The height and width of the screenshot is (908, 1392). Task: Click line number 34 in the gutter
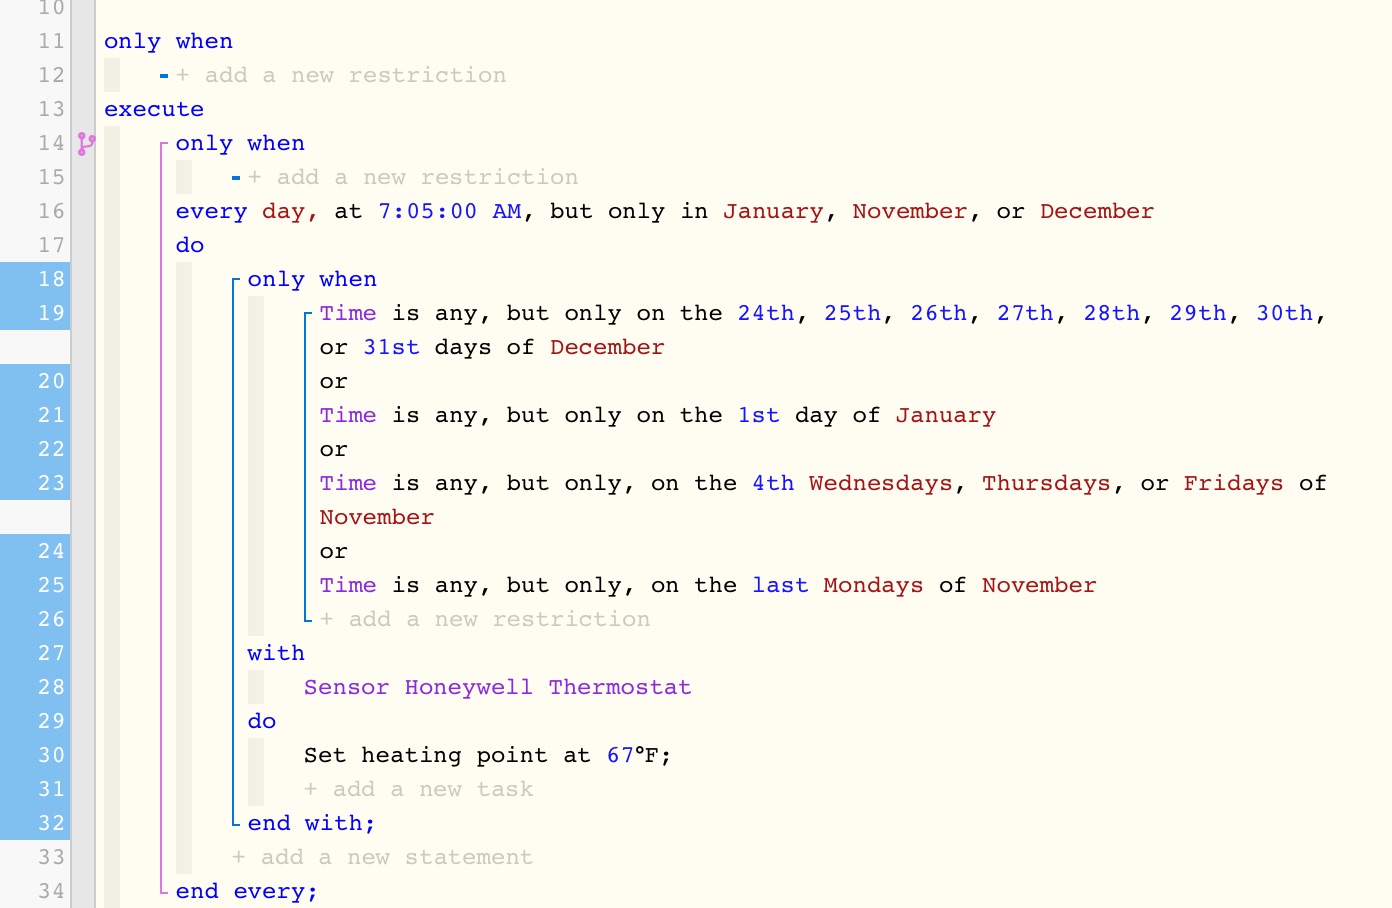(x=51, y=891)
